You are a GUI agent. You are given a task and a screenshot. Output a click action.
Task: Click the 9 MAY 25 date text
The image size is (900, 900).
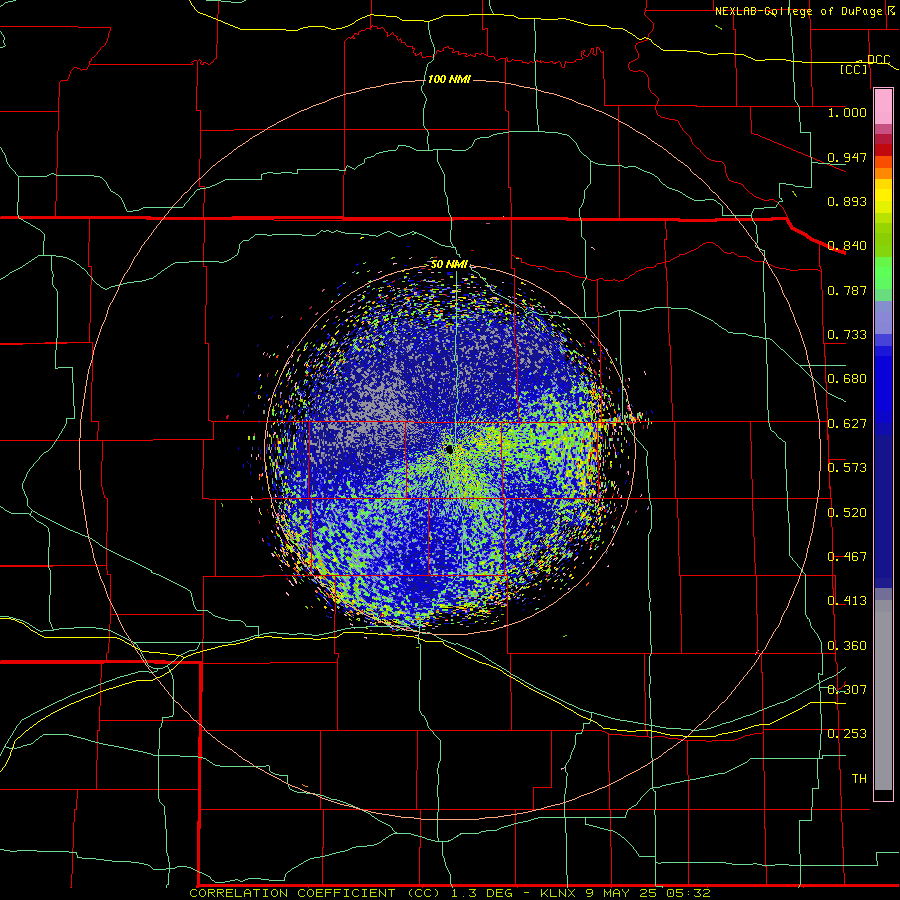622,893
